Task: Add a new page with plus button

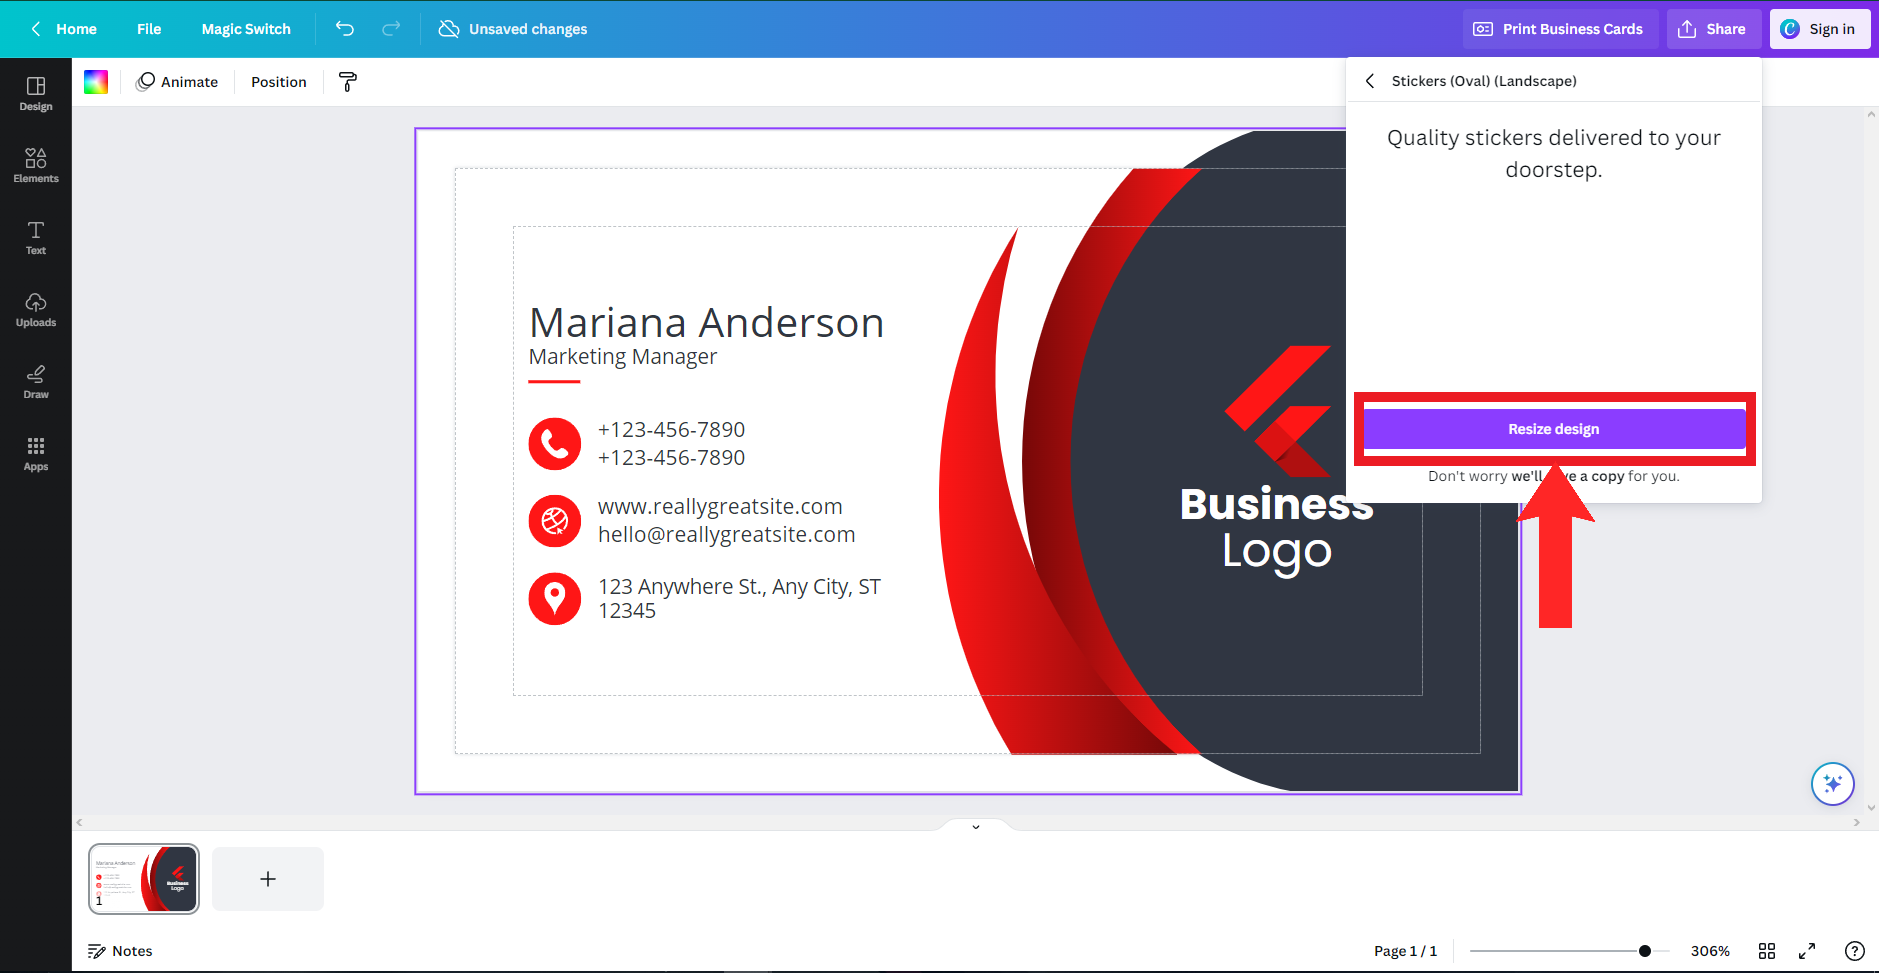Action: click(x=268, y=879)
